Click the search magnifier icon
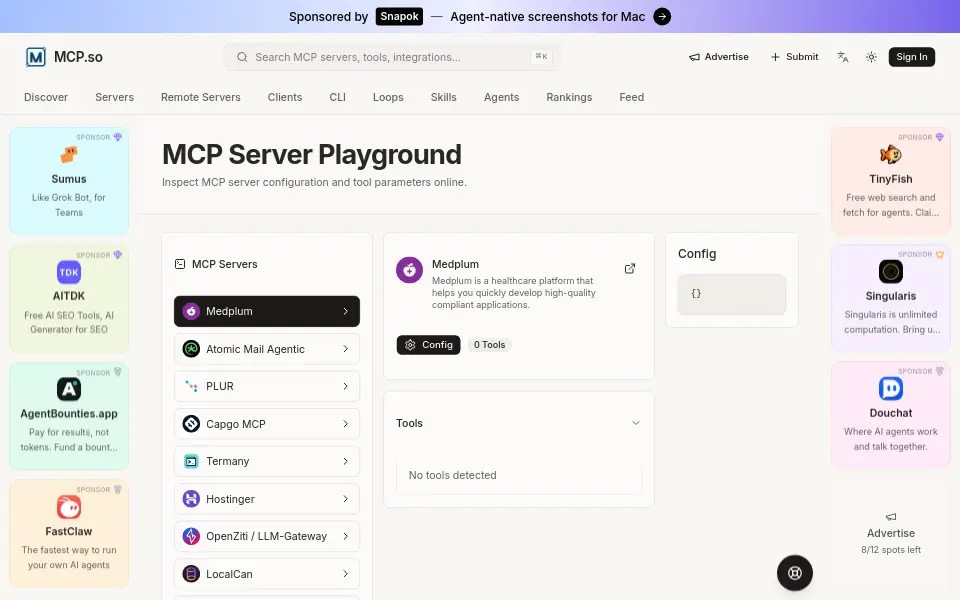Image resolution: width=960 pixels, height=600 pixels. pos(242,57)
